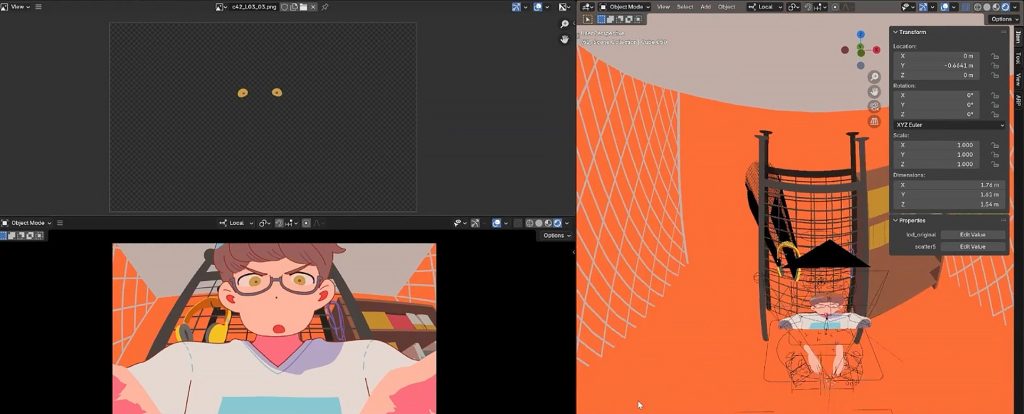Toggle lock on Rotation Z
Screen dimensions: 1024x414
993,114
